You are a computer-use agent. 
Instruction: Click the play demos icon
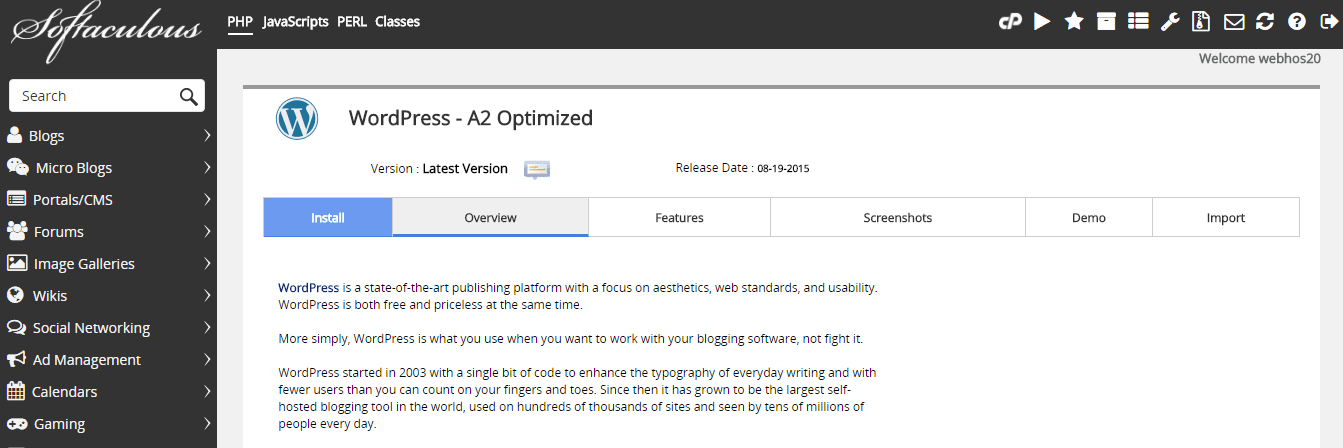1042,21
